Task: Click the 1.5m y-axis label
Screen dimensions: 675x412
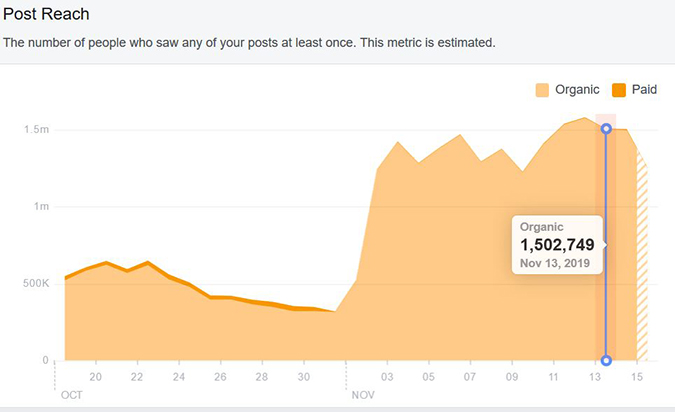Action: pos(37,130)
